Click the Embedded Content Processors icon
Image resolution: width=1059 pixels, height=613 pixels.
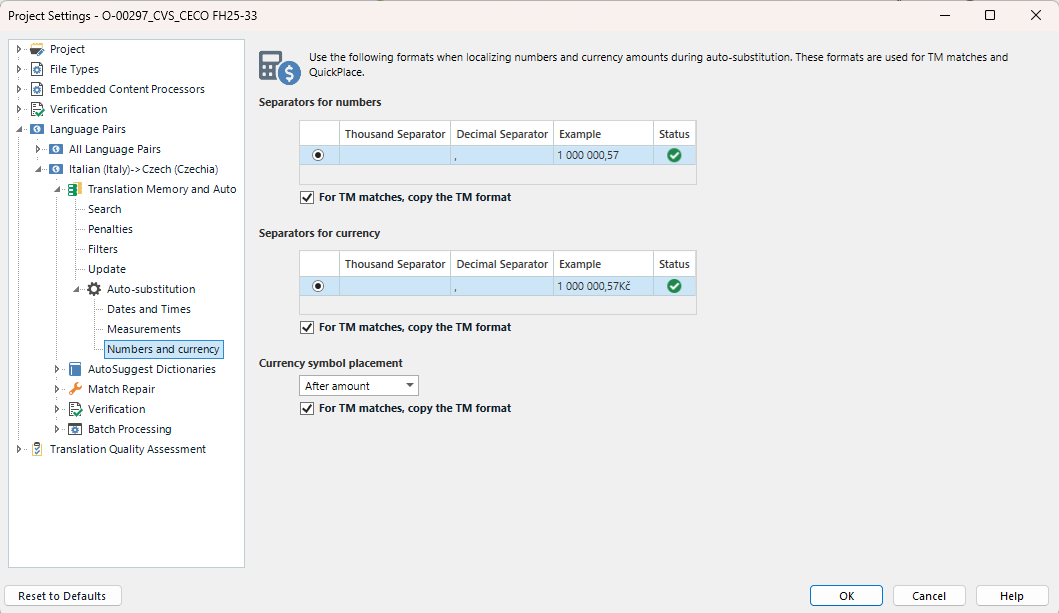tap(37, 89)
